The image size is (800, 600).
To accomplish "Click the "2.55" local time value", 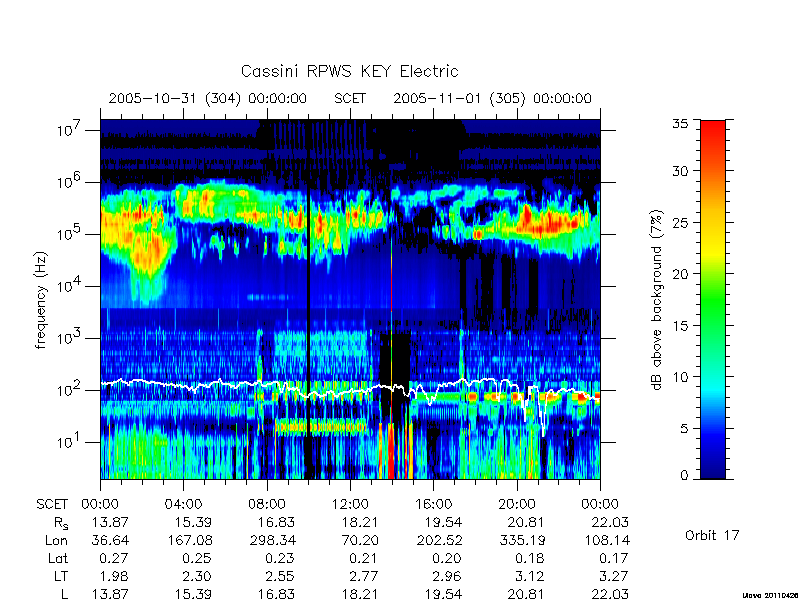I will tap(281, 576).
